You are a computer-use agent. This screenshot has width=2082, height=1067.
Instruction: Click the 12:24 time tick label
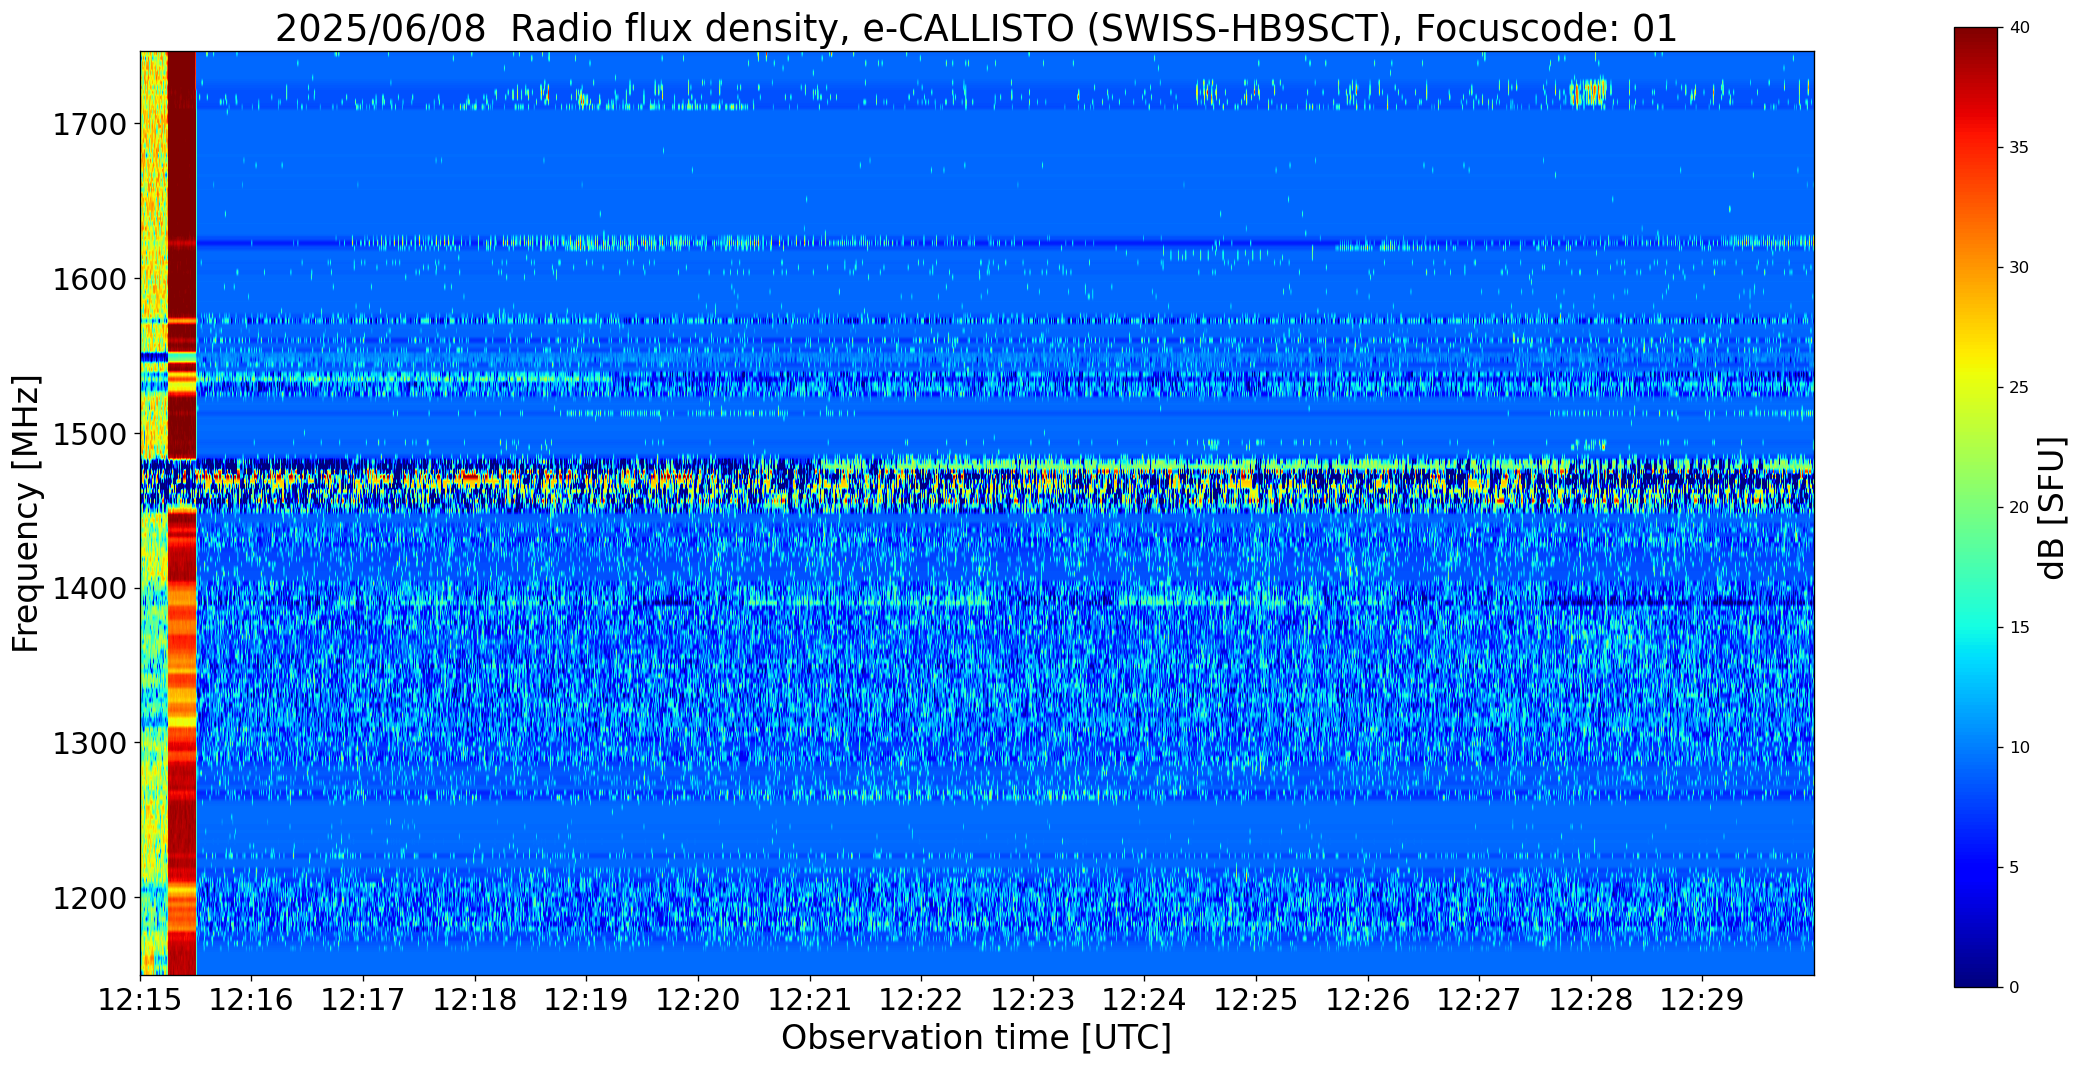click(x=1145, y=1000)
